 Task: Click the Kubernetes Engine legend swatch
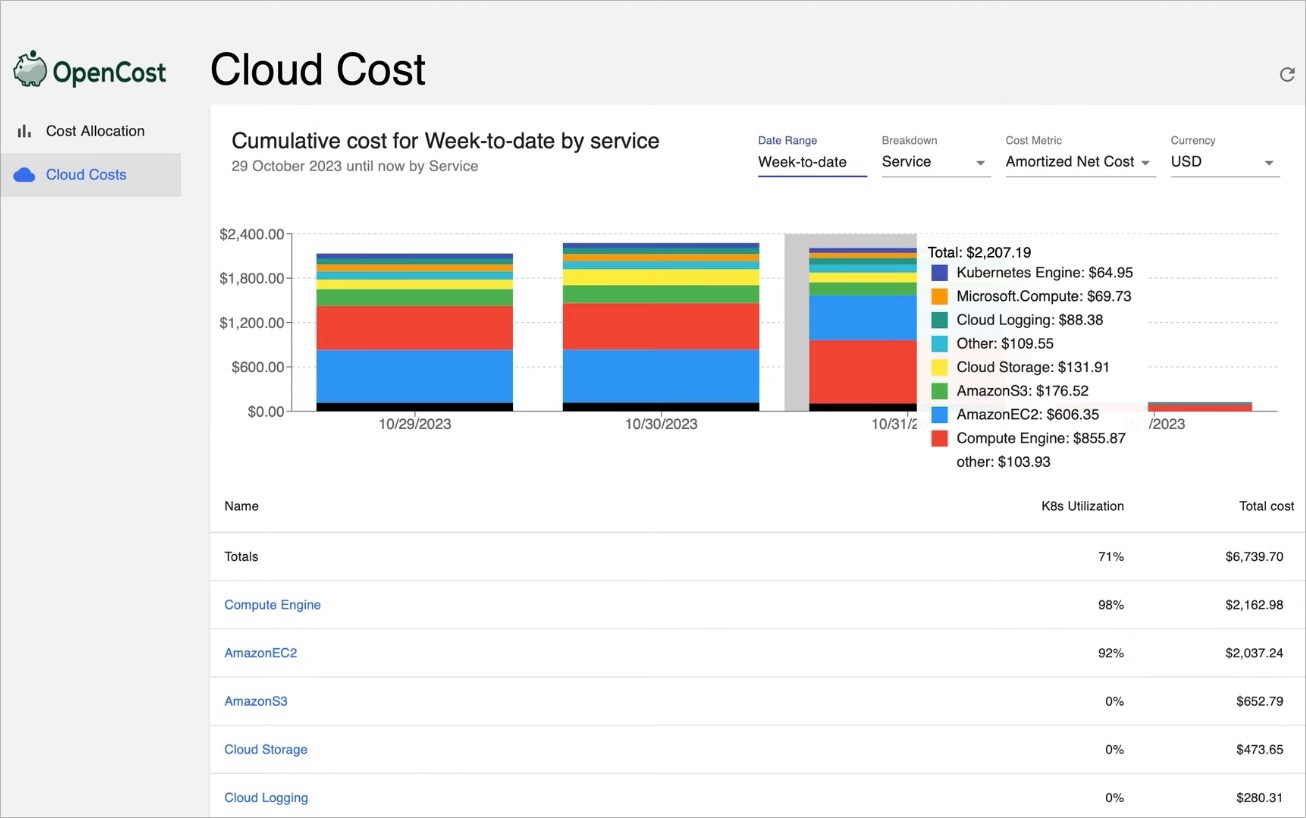point(939,272)
